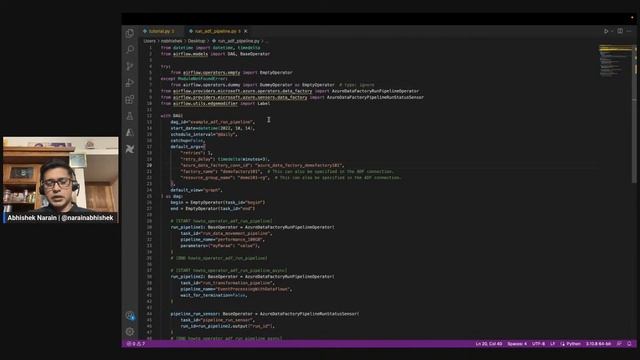Click the pipeline_run_sensor assignment line
Image resolution: width=640 pixels, height=360 pixels.
click(x=265, y=314)
